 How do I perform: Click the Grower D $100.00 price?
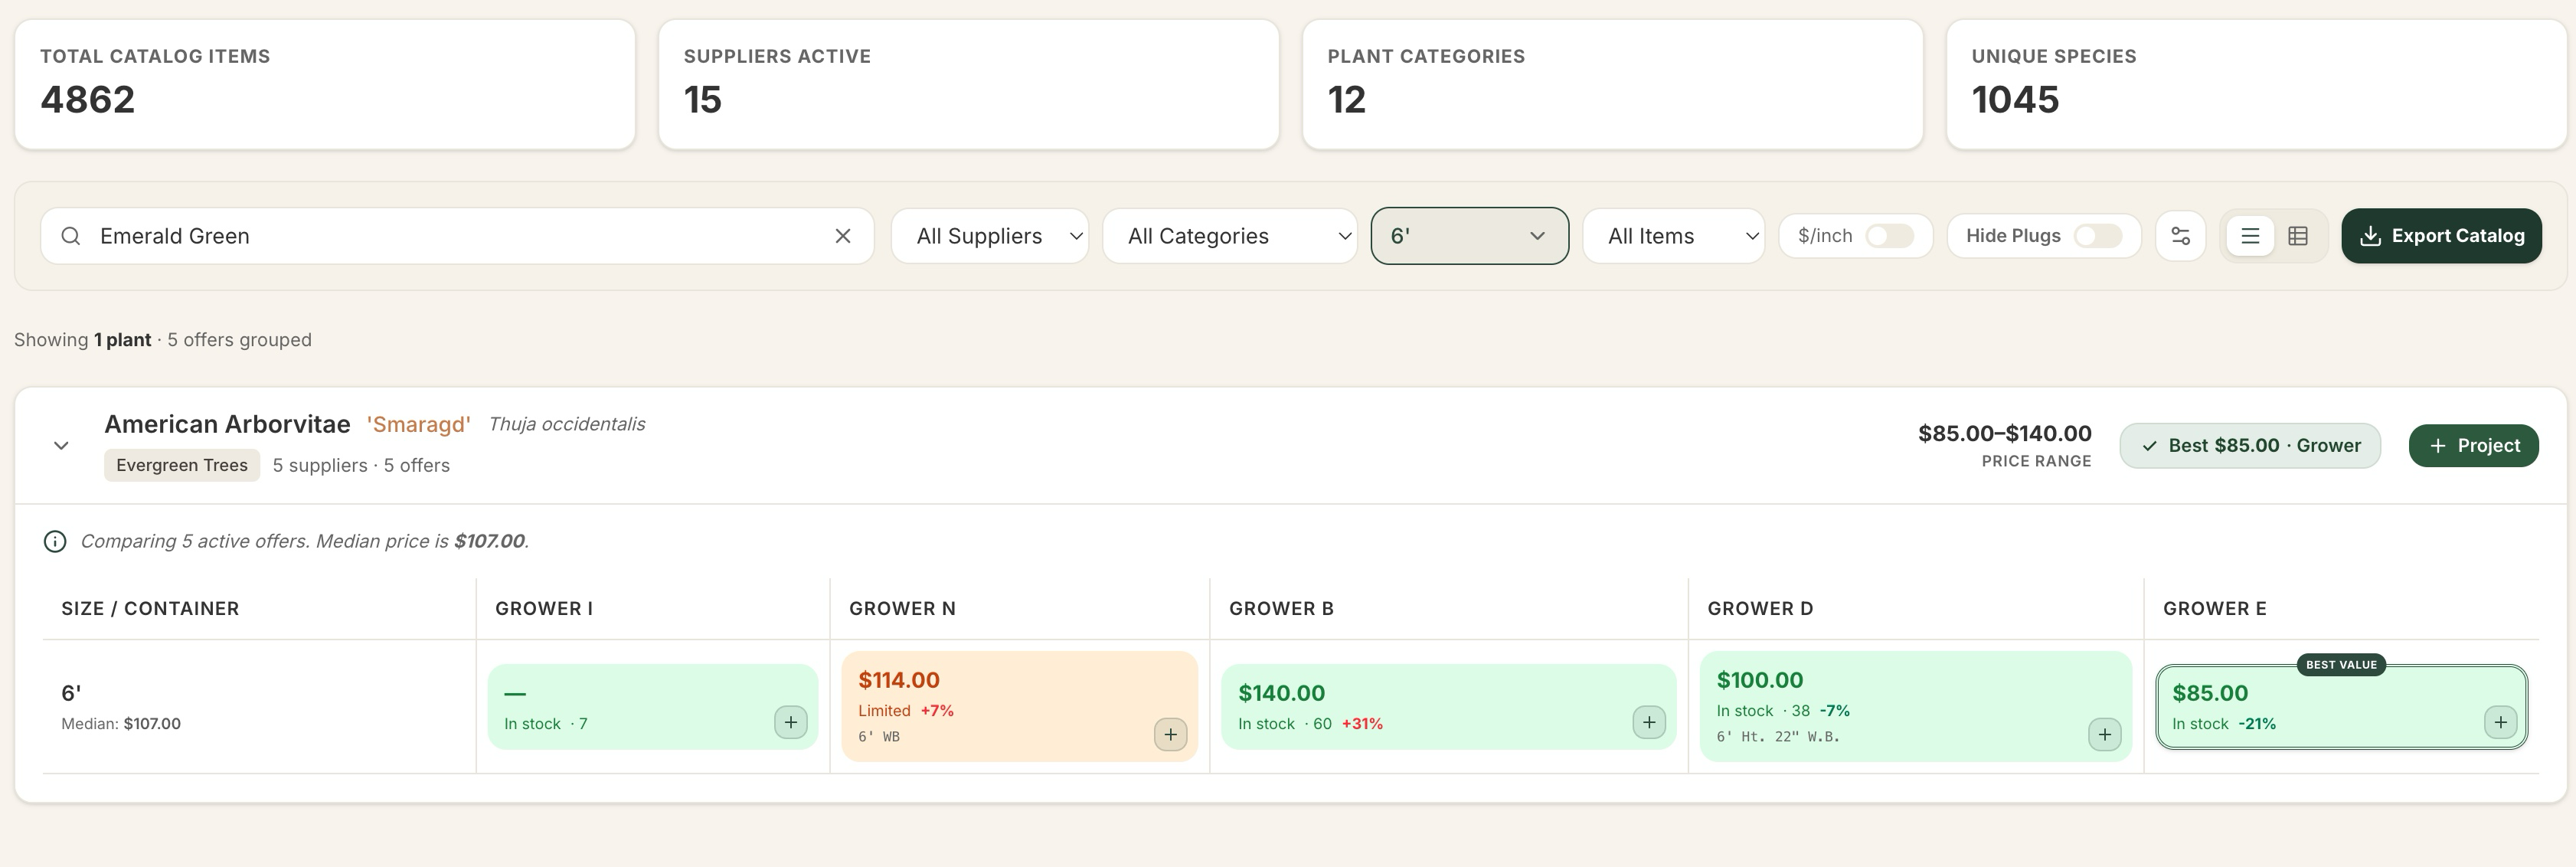point(1760,680)
